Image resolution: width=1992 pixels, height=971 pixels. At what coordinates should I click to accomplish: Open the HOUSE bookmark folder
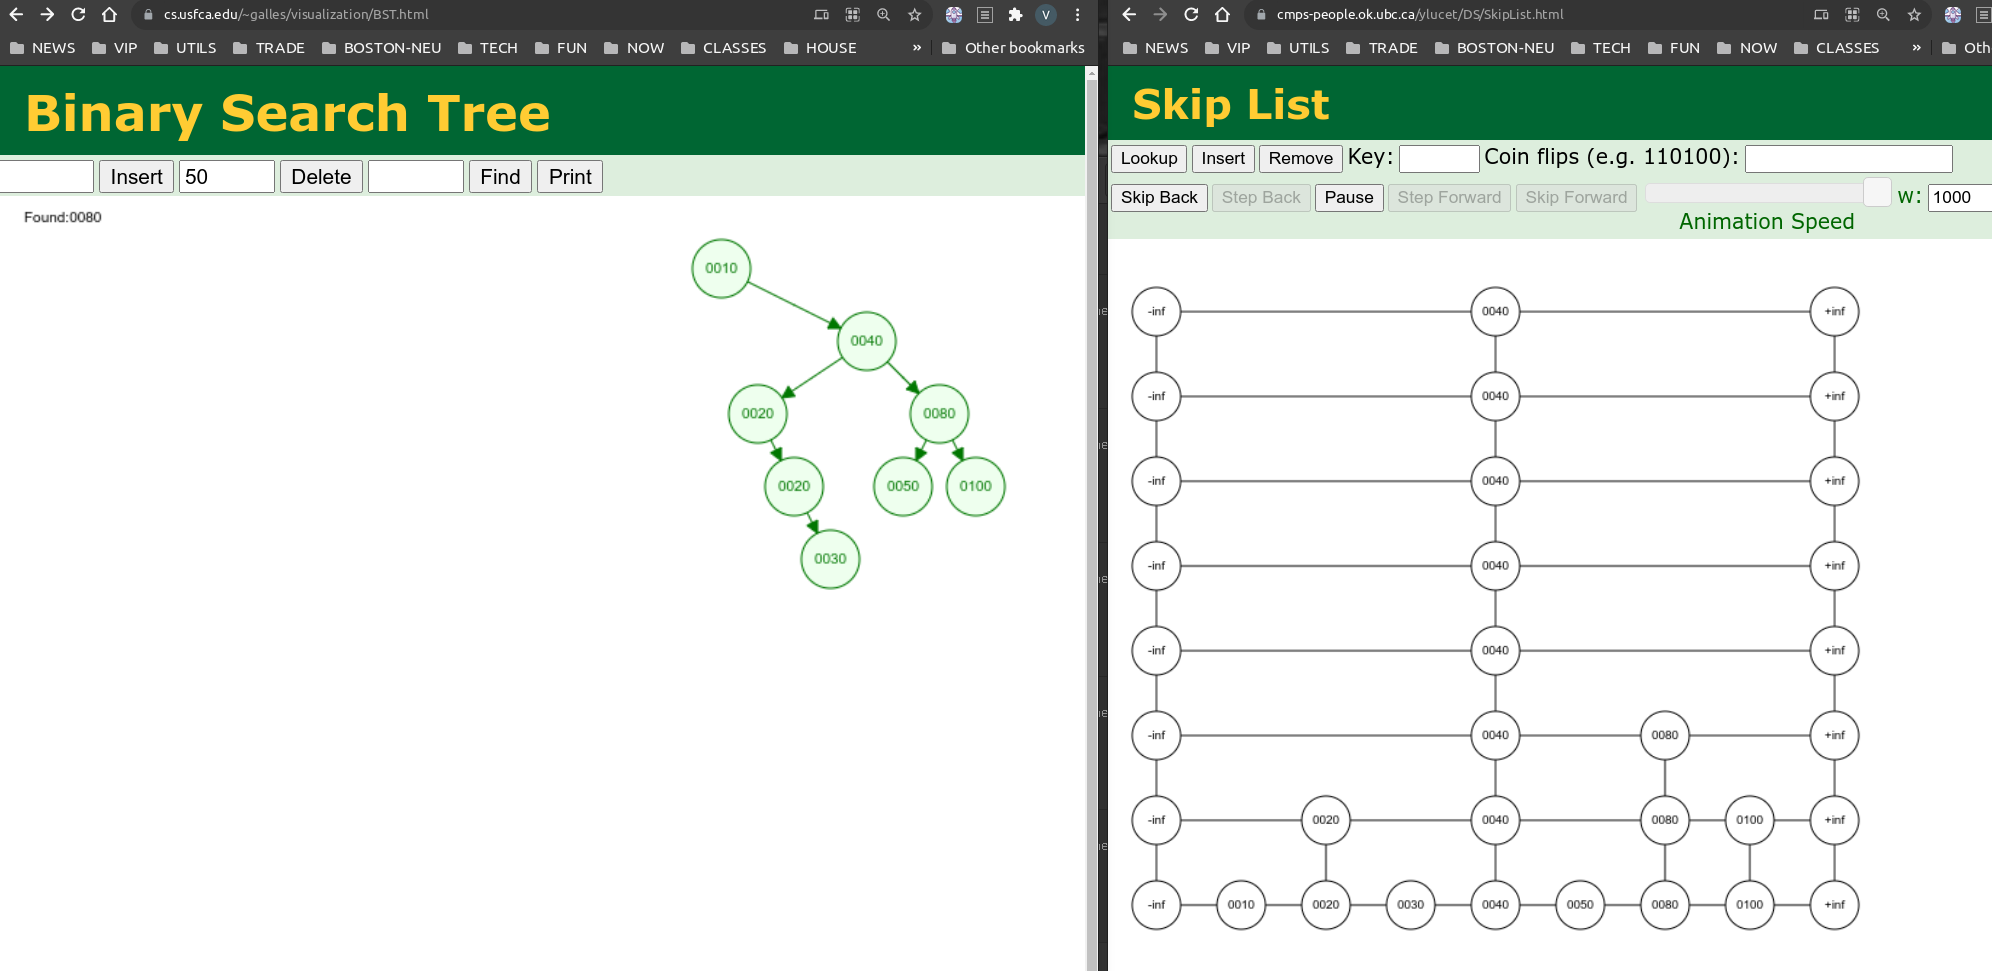820,48
